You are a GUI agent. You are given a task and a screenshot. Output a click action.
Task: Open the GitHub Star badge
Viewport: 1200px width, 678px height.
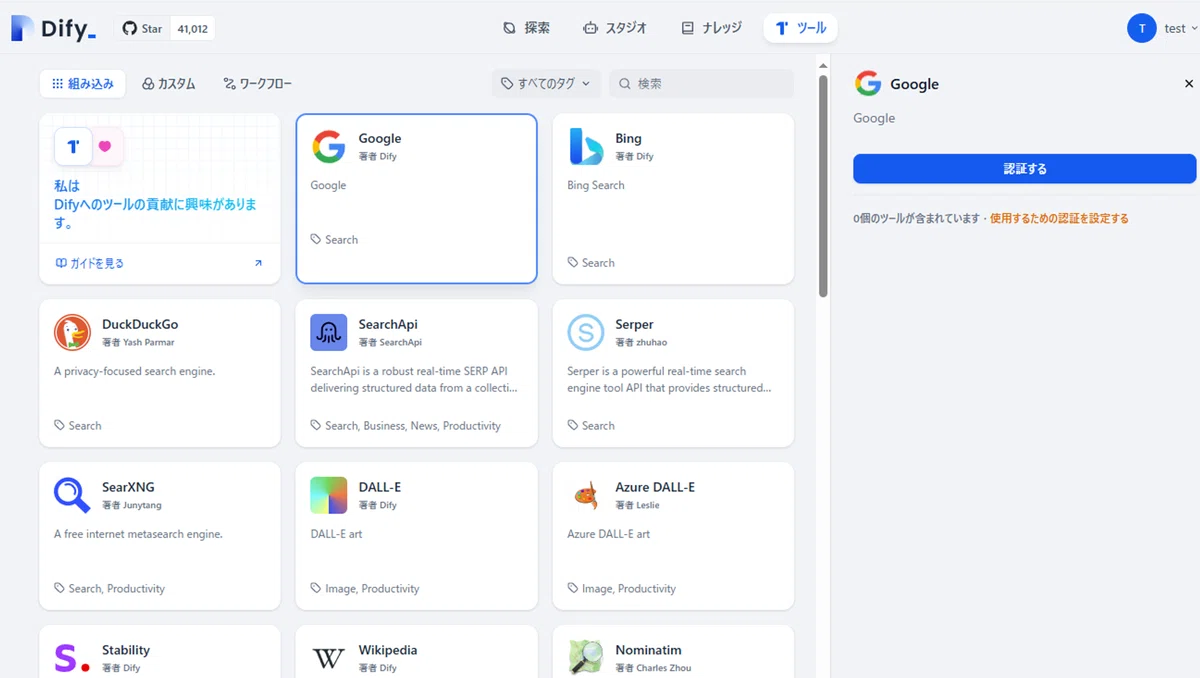166,29
